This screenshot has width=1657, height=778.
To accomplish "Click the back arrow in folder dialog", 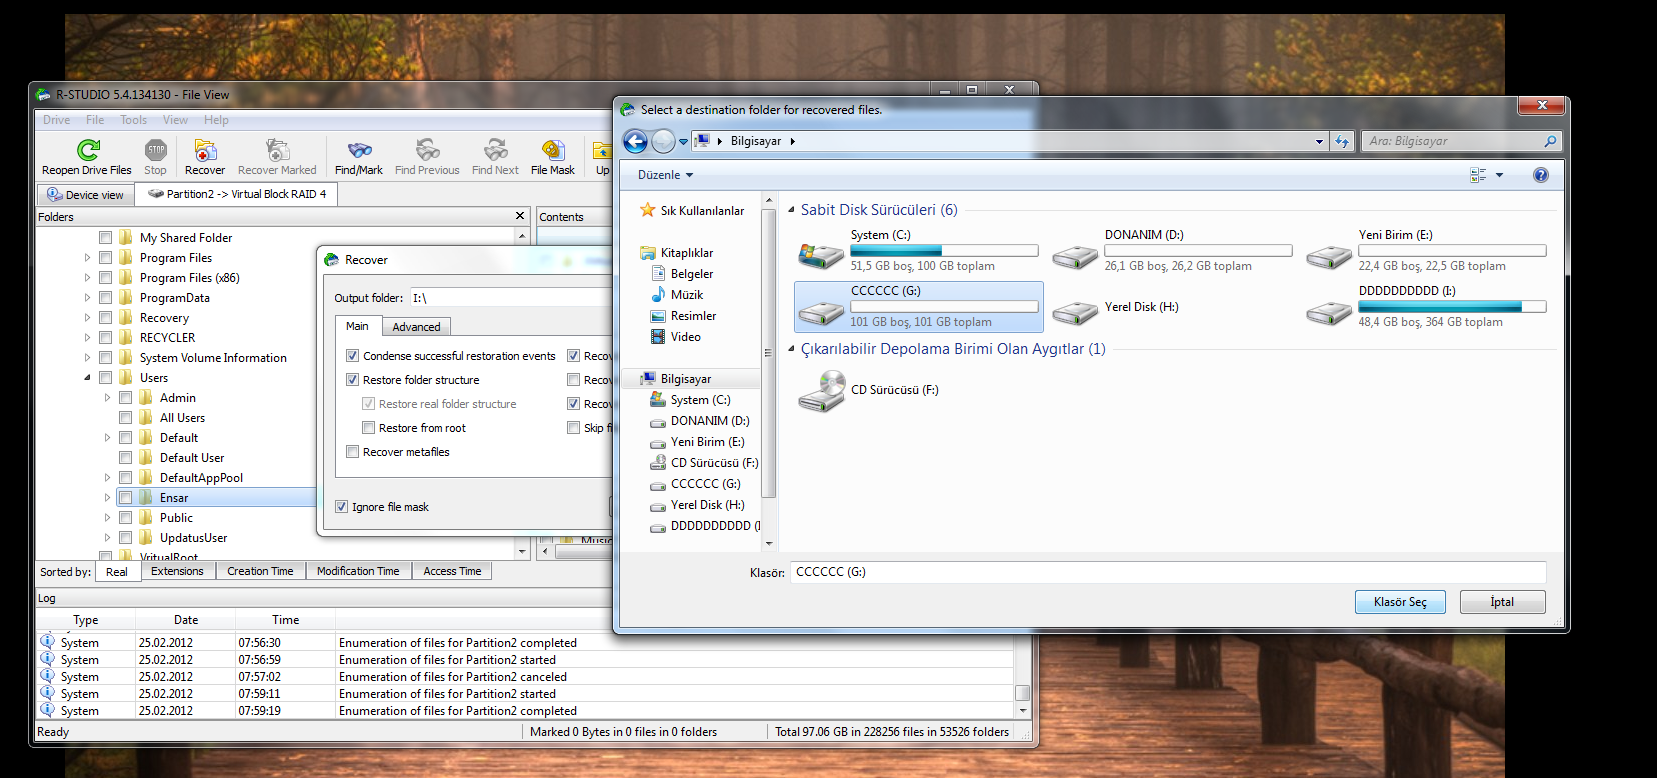I will click(x=635, y=142).
